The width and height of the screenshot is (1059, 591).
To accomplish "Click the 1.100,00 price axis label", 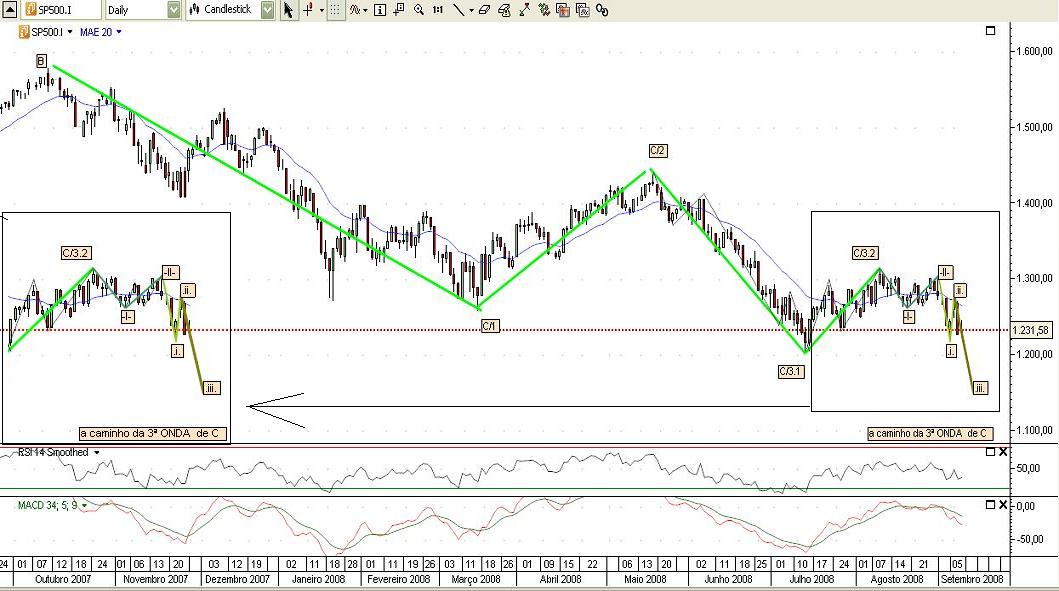I will (1033, 430).
